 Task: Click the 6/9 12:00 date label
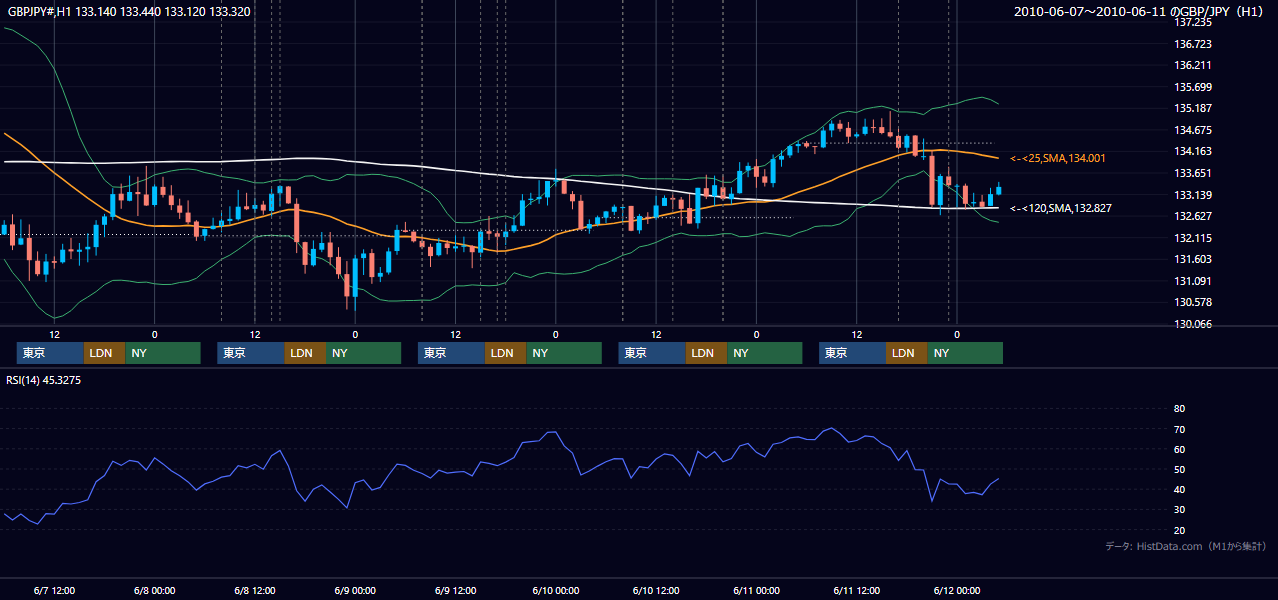point(455,590)
